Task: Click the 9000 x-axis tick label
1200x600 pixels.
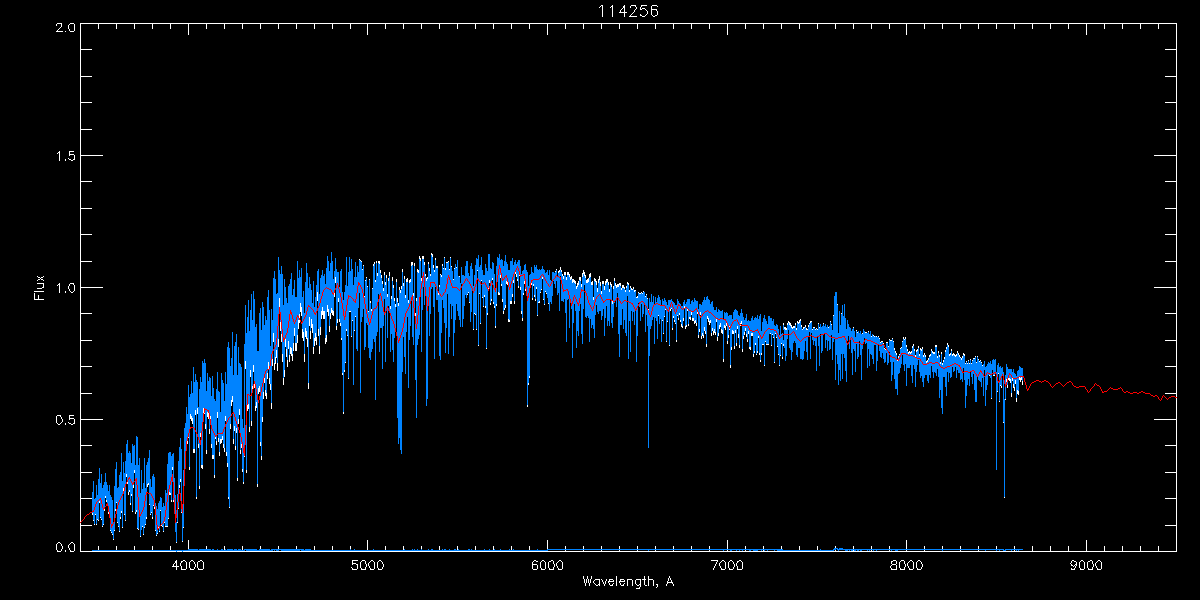Action: click(x=1086, y=564)
